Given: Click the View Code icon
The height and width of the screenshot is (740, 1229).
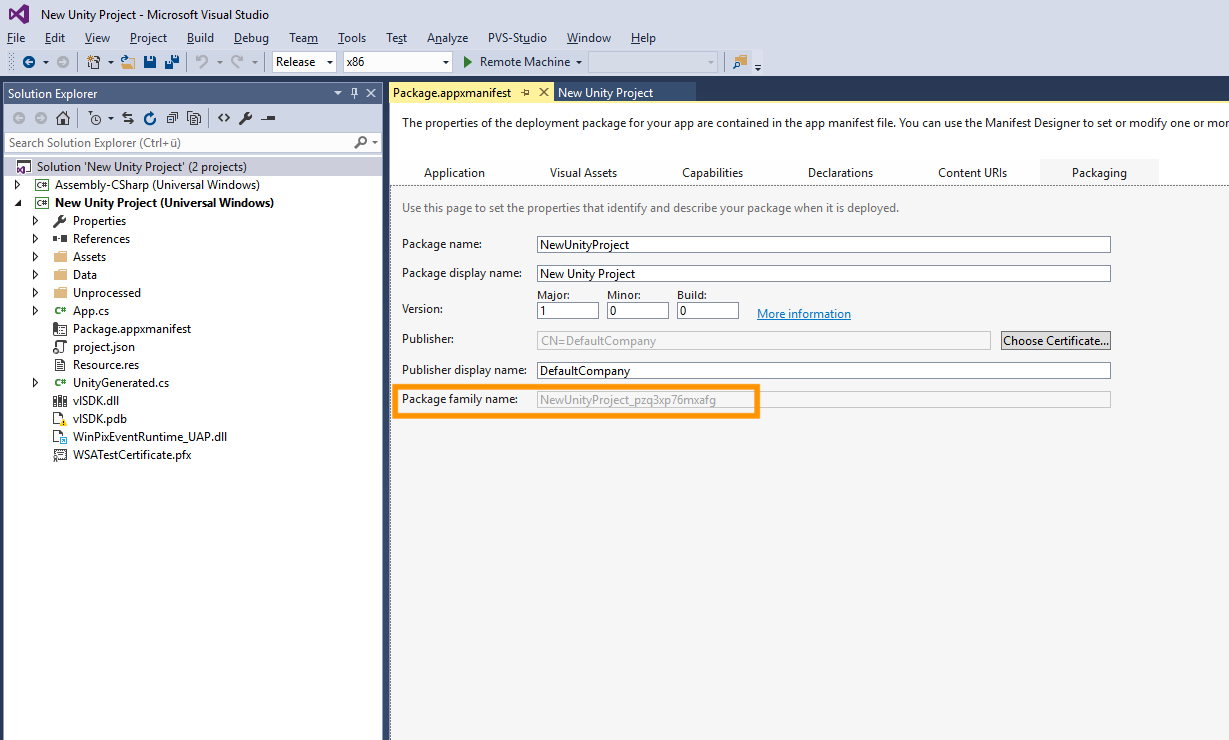Looking at the screenshot, I should (224, 118).
